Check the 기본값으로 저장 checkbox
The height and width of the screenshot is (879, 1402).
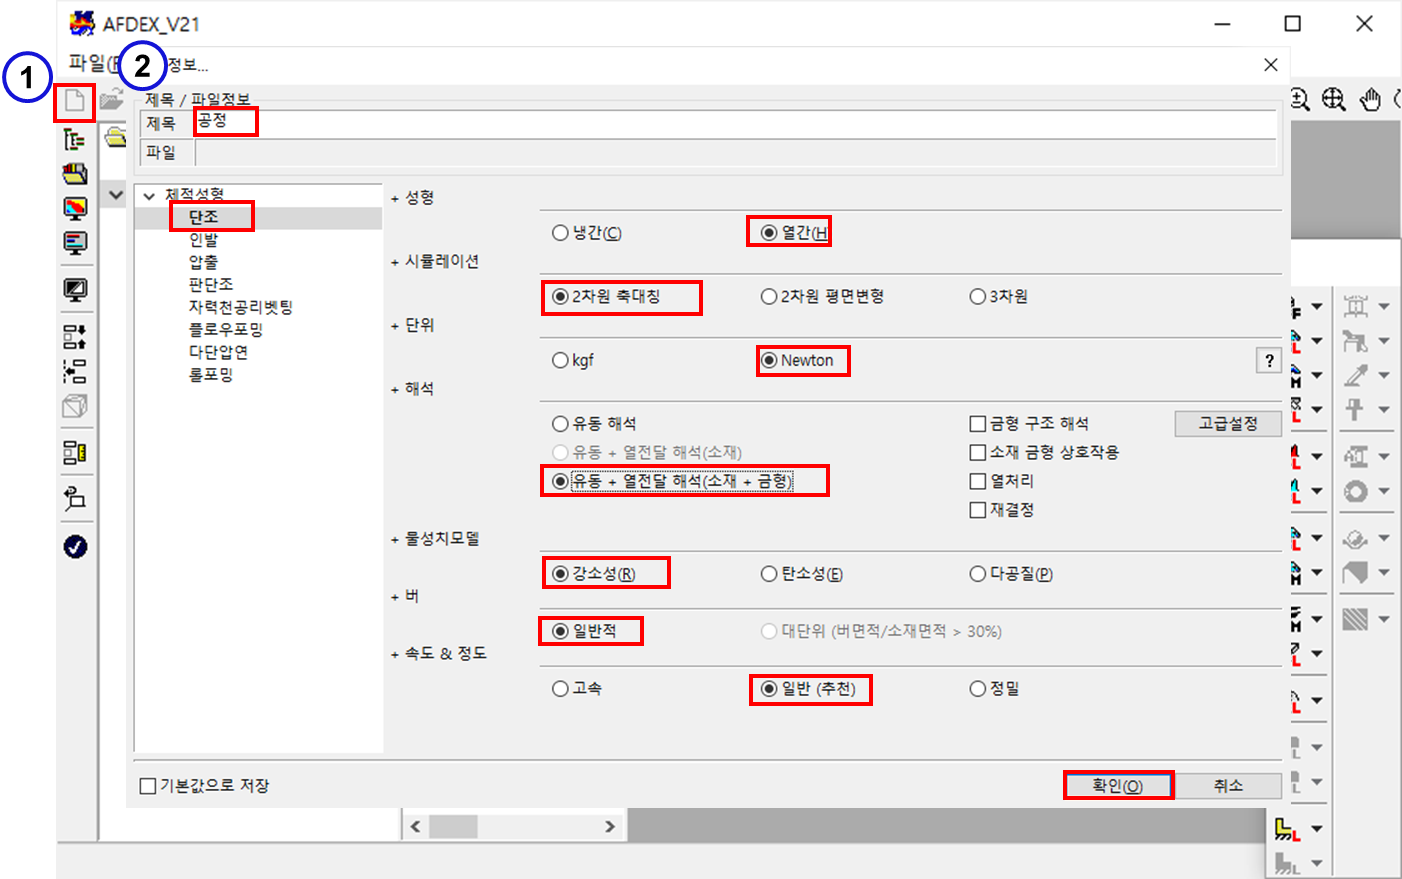tap(148, 786)
